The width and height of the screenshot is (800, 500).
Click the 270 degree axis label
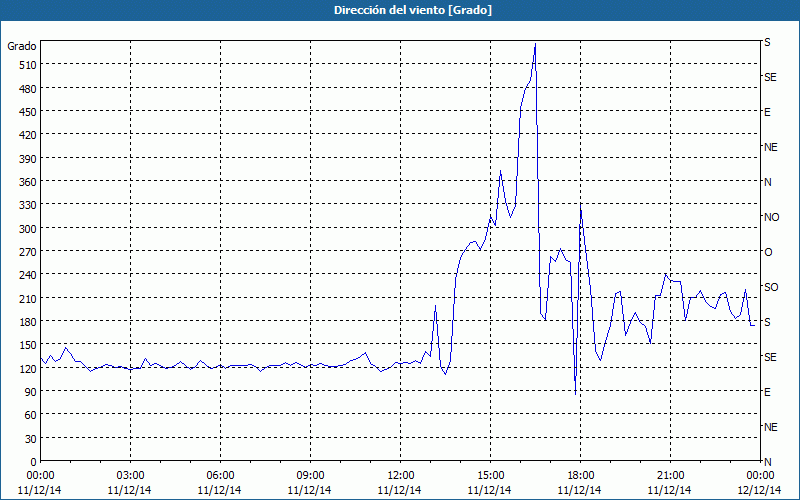27,252
